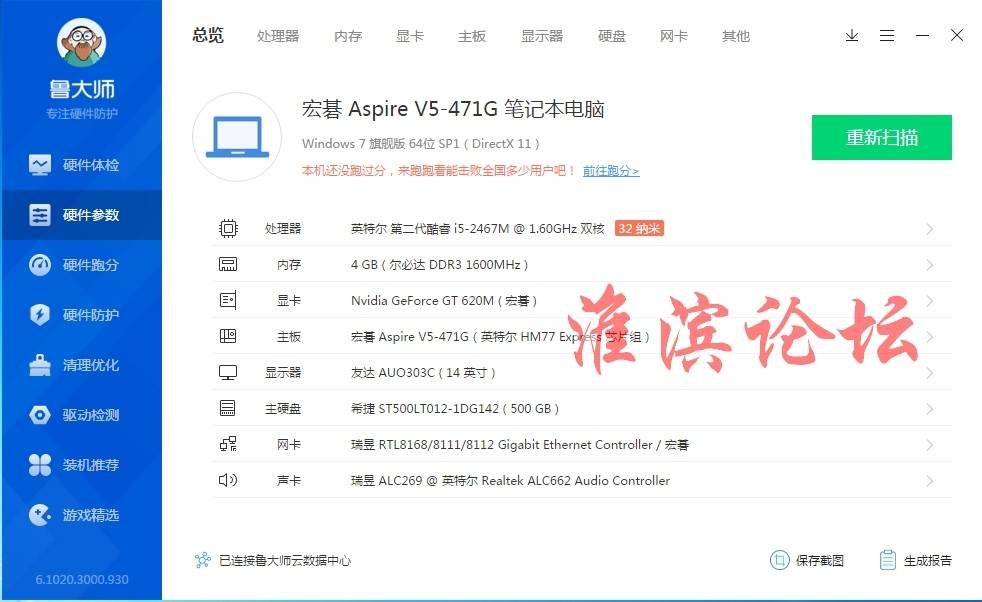This screenshot has width=982, height=602.
Task: Open 装机推荐 clover icon
Action: pos(39,465)
